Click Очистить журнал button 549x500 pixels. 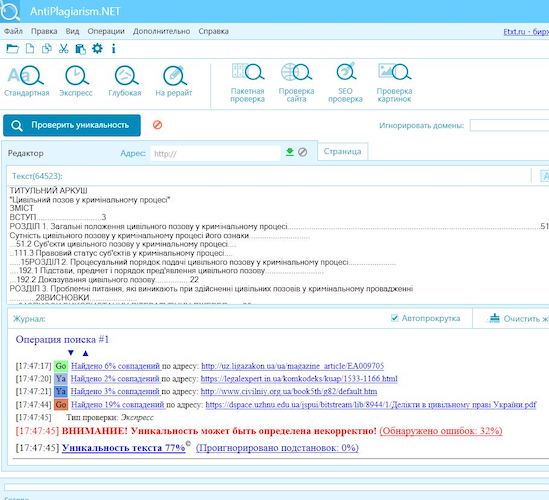pyautogui.click(x=518, y=318)
